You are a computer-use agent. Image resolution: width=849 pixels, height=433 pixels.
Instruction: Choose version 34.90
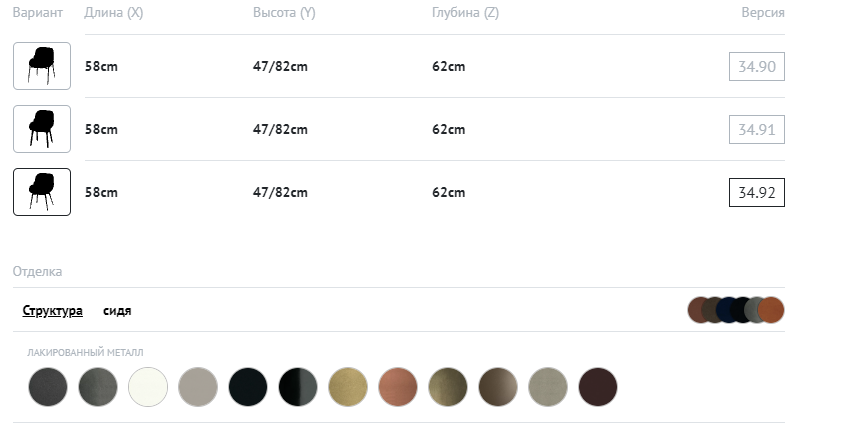[757, 67]
